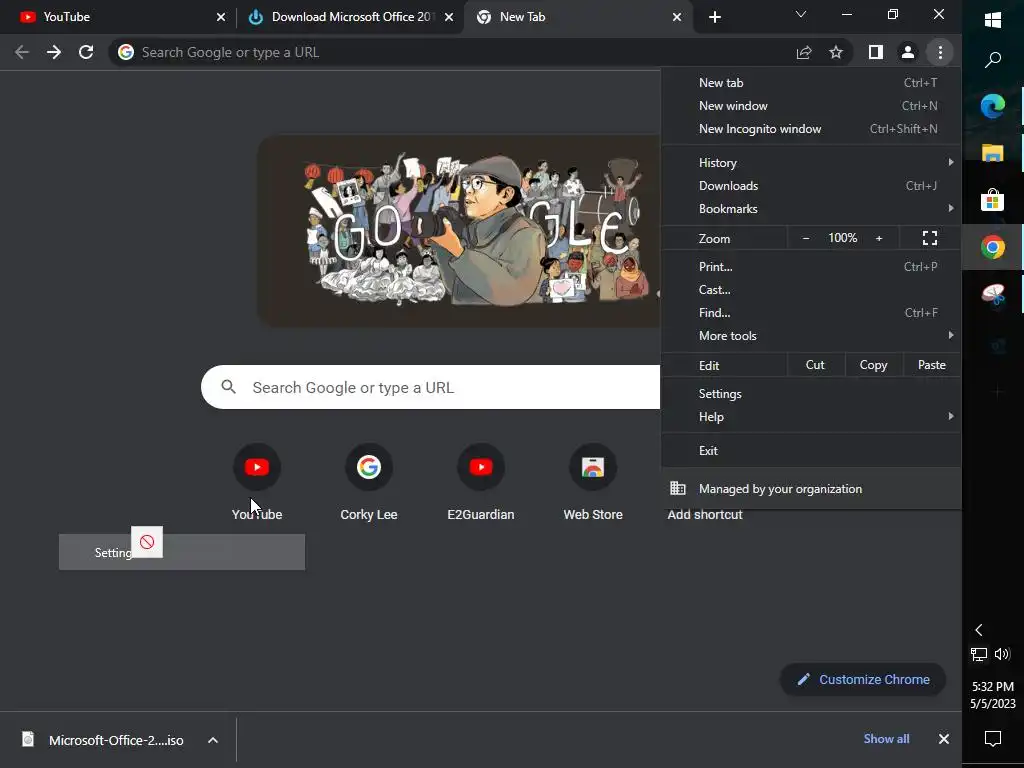Switch to the YouTube tab

pyautogui.click(x=118, y=17)
